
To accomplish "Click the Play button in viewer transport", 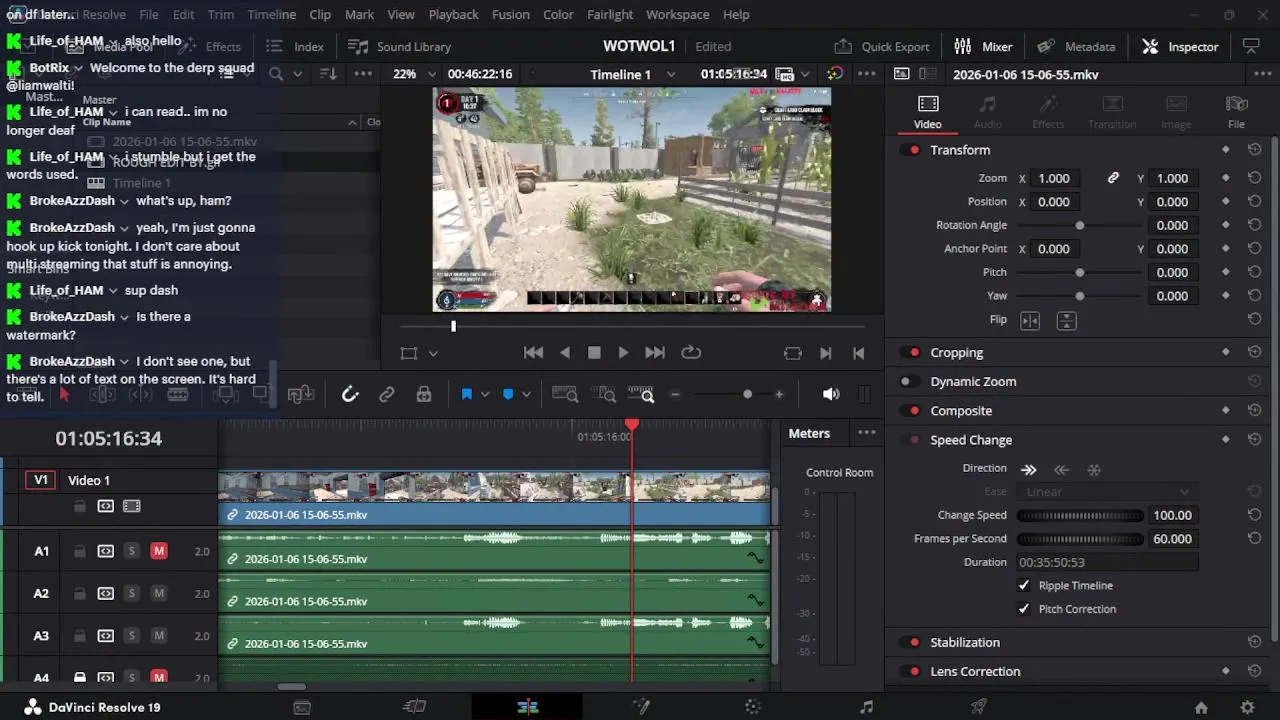I will click(x=623, y=353).
